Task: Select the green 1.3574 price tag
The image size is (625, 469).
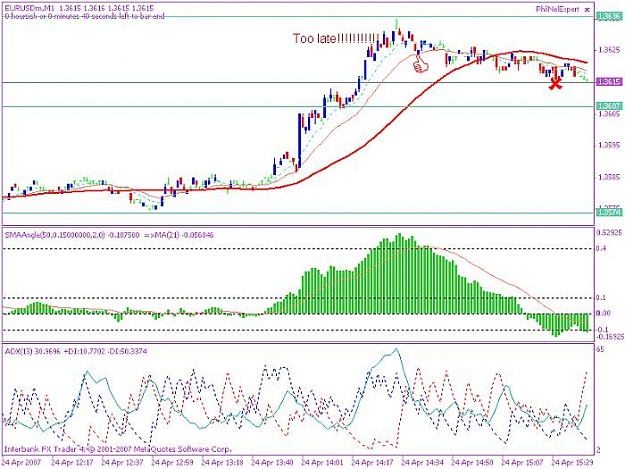Action: 609,212
